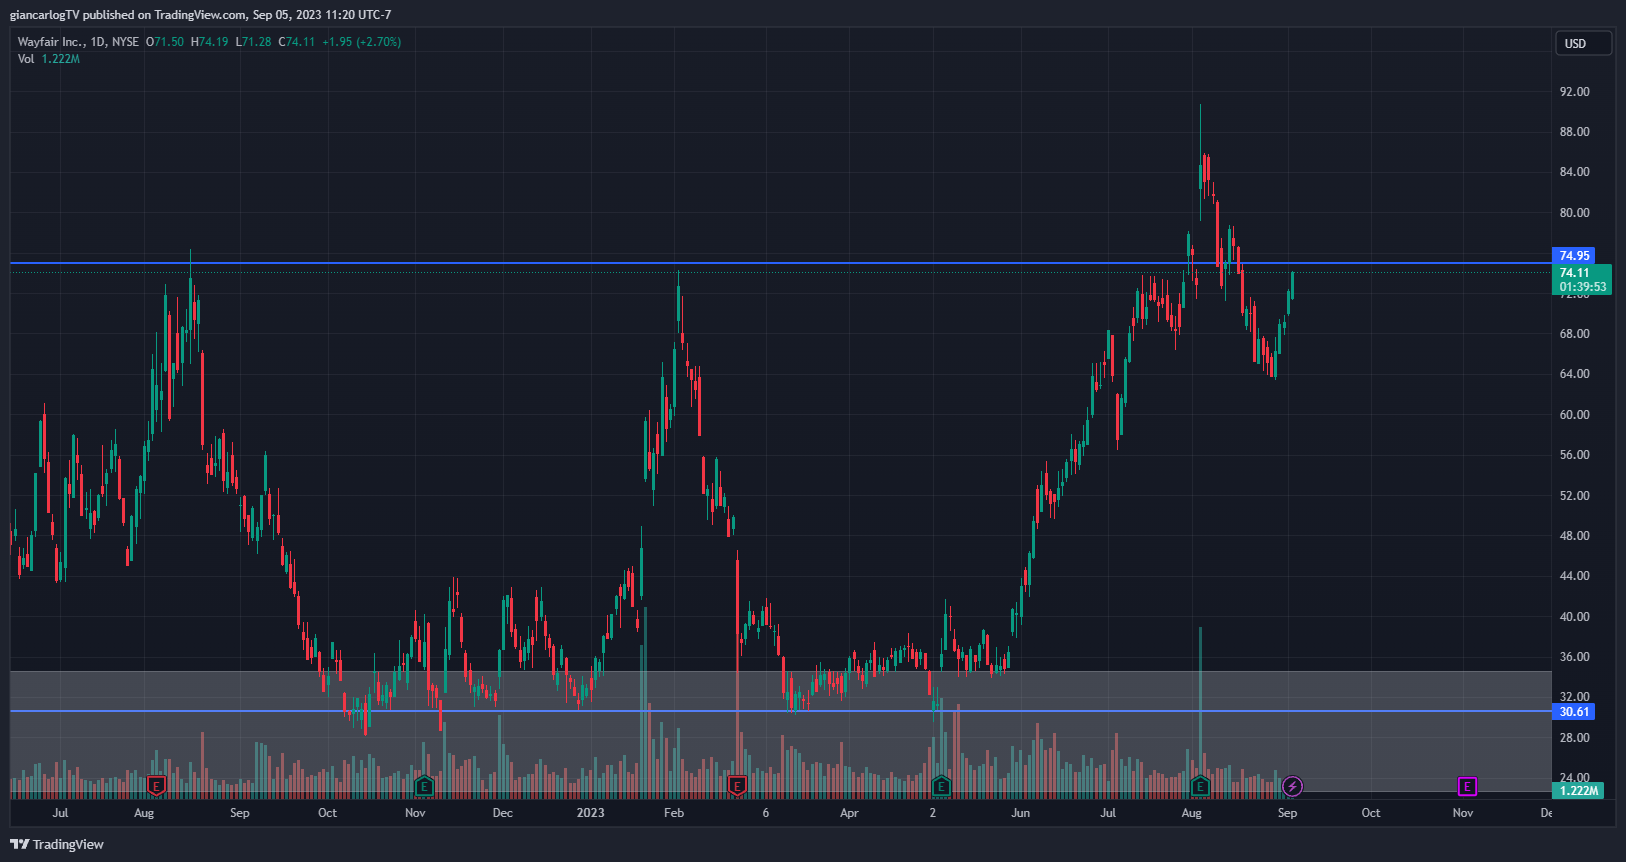This screenshot has width=1626, height=862.
Task: Click the purple lightning event icon
Action: click(x=1292, y=786)
